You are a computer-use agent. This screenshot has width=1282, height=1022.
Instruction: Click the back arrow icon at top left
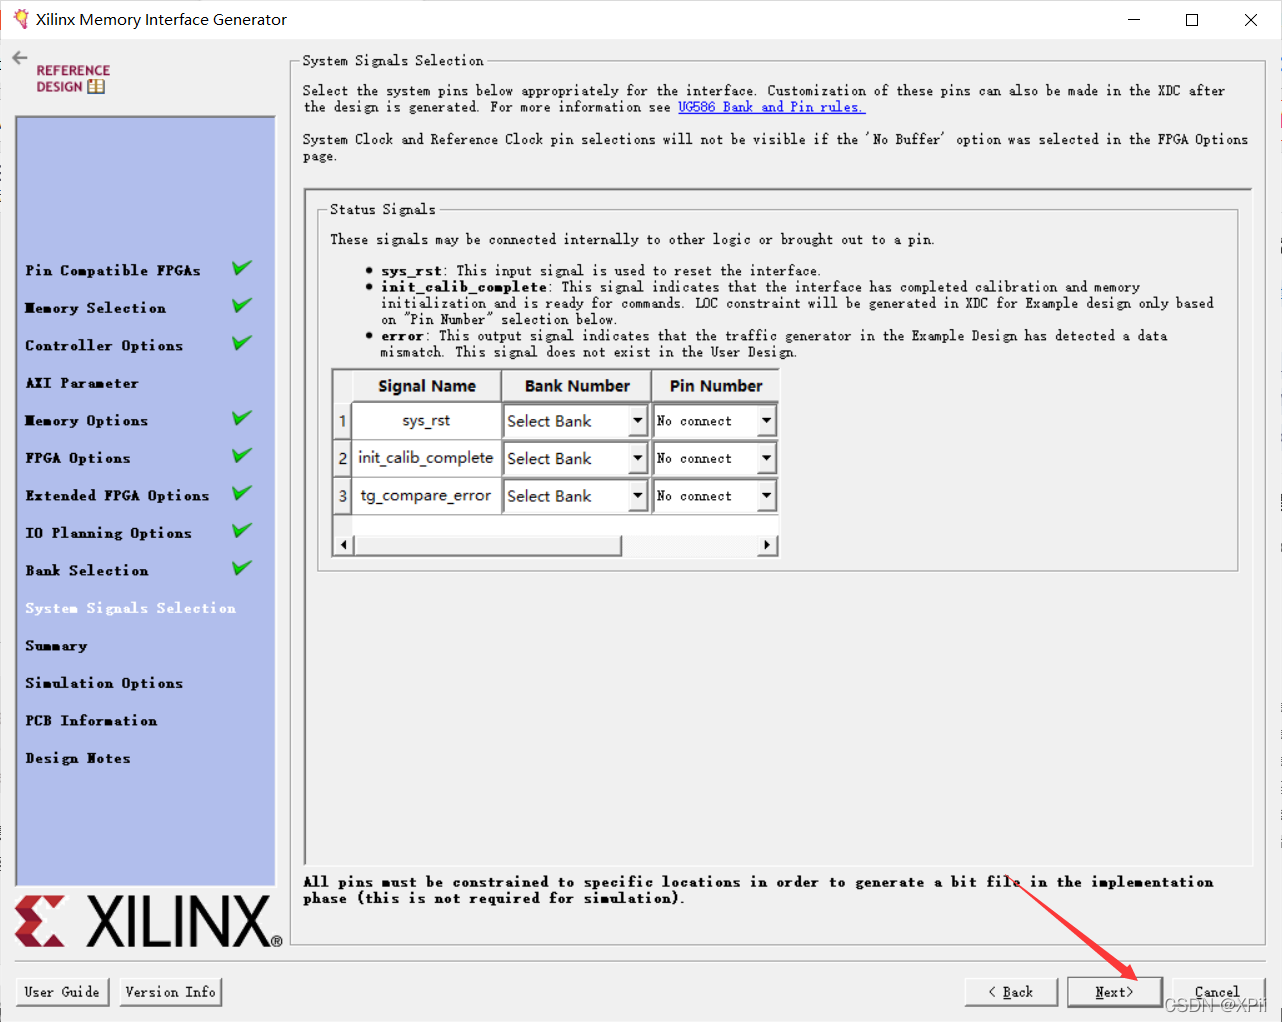pyautogui.click(x=20, y=58)
